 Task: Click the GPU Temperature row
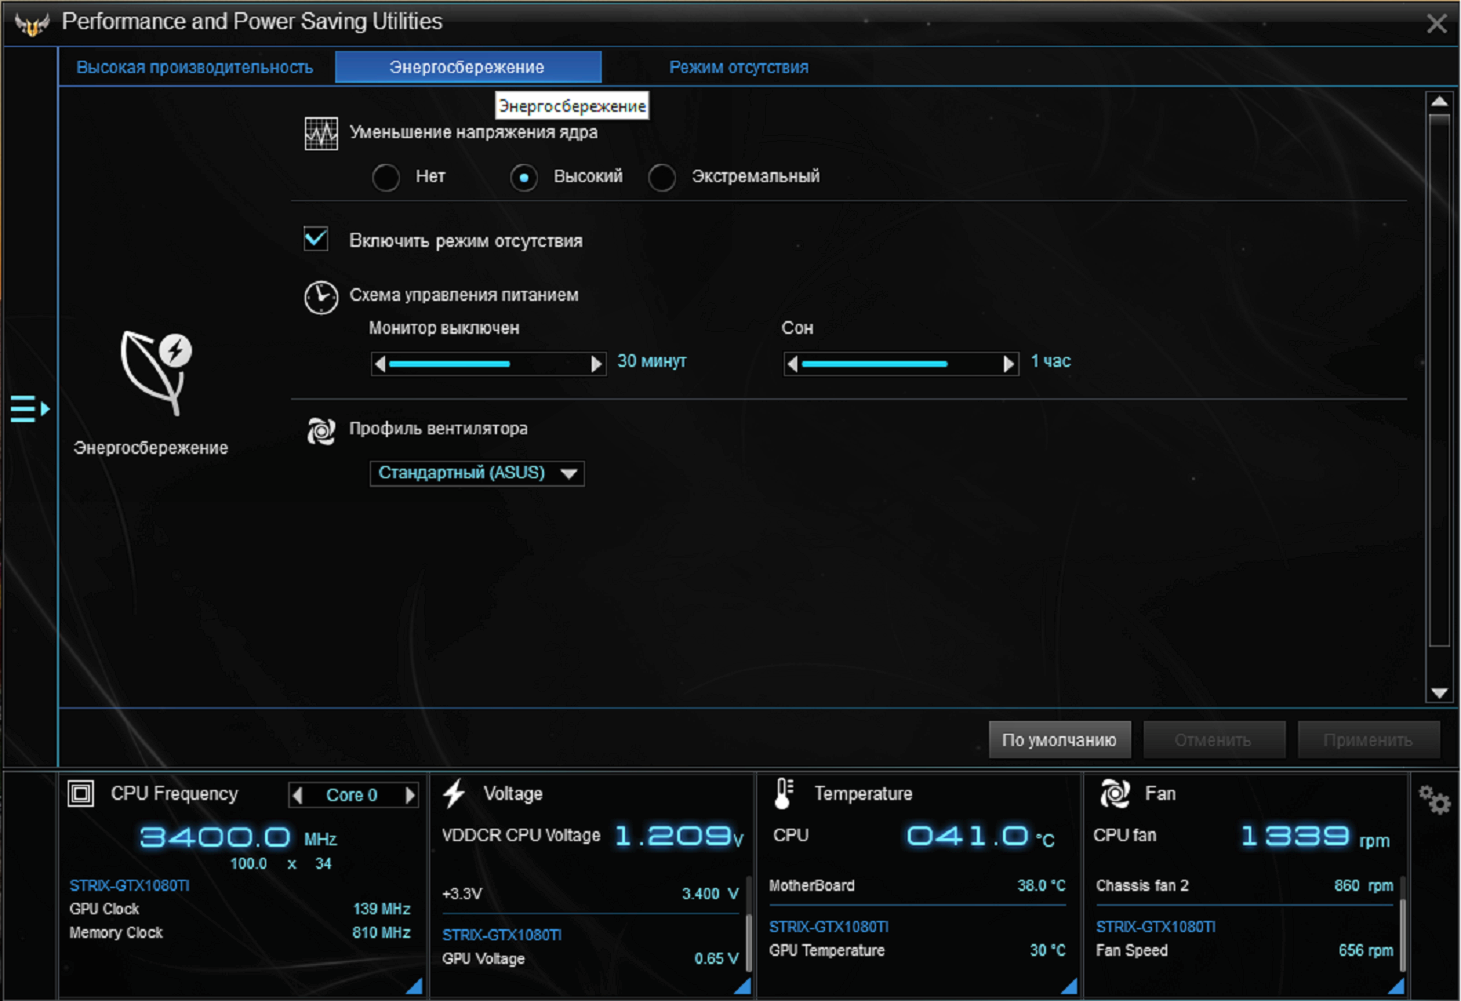(917, 951)
